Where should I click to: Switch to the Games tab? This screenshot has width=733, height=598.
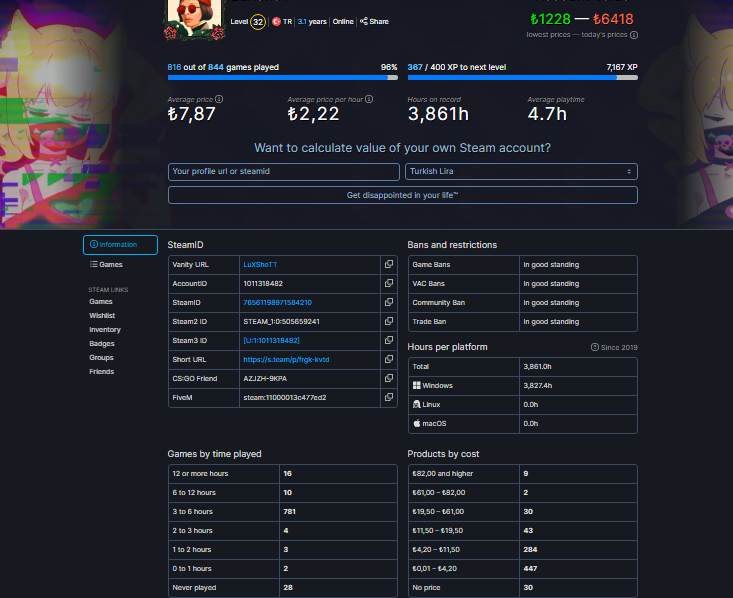click(x=106, y=264)
